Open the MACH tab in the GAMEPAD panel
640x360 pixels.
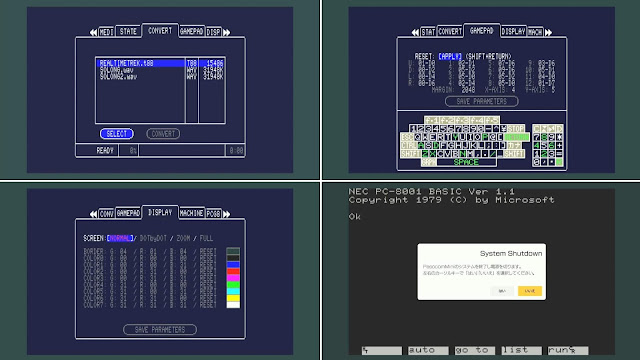[535, 32]
